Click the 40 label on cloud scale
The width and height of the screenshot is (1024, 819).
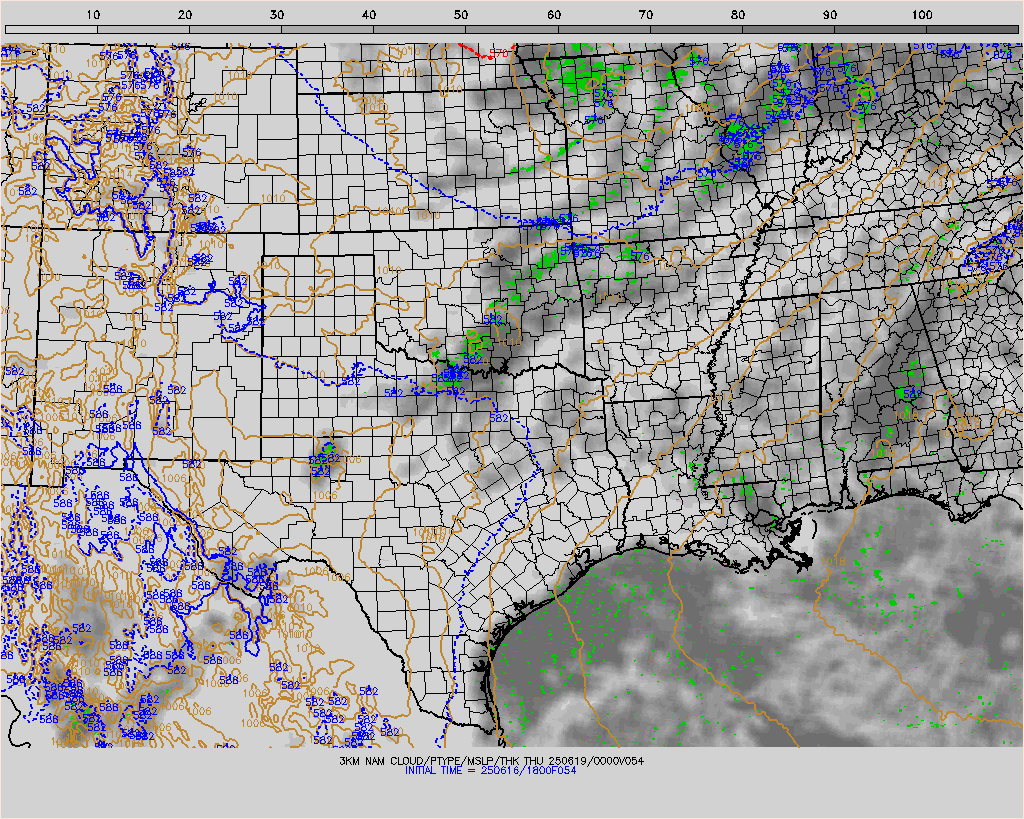pos(370,14)
